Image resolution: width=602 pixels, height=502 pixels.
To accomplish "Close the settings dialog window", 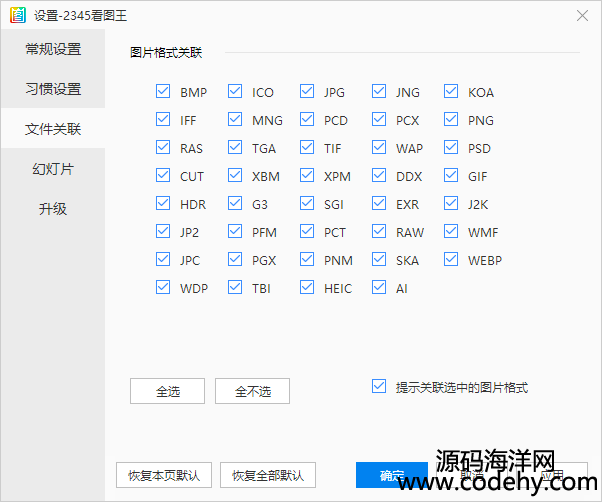I will coord(582,15).
